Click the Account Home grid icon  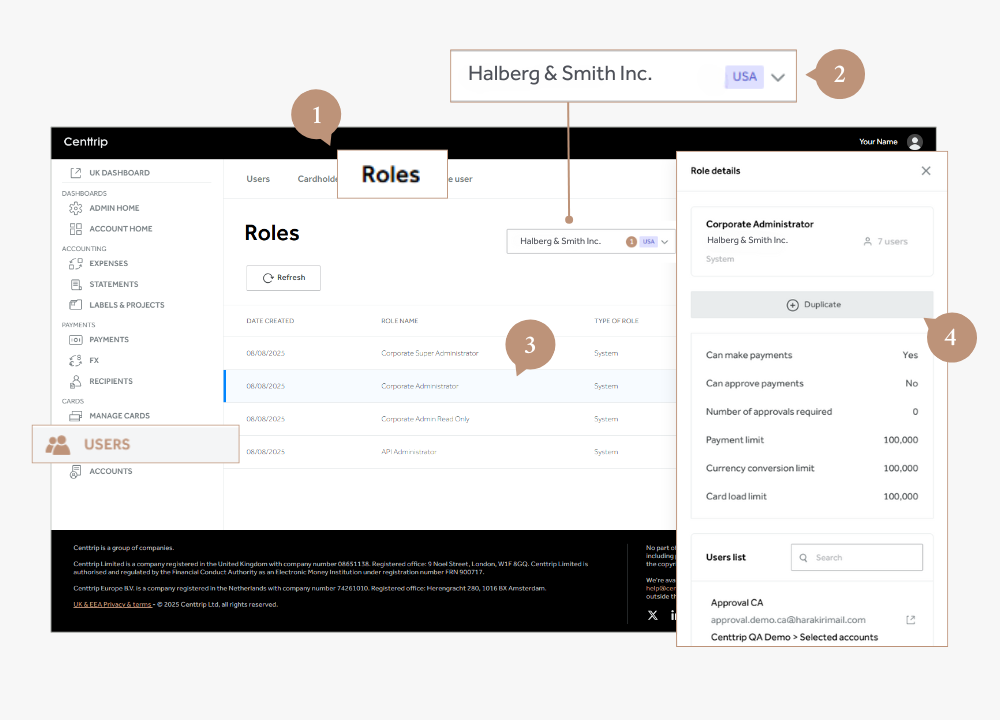coord(75,229)
